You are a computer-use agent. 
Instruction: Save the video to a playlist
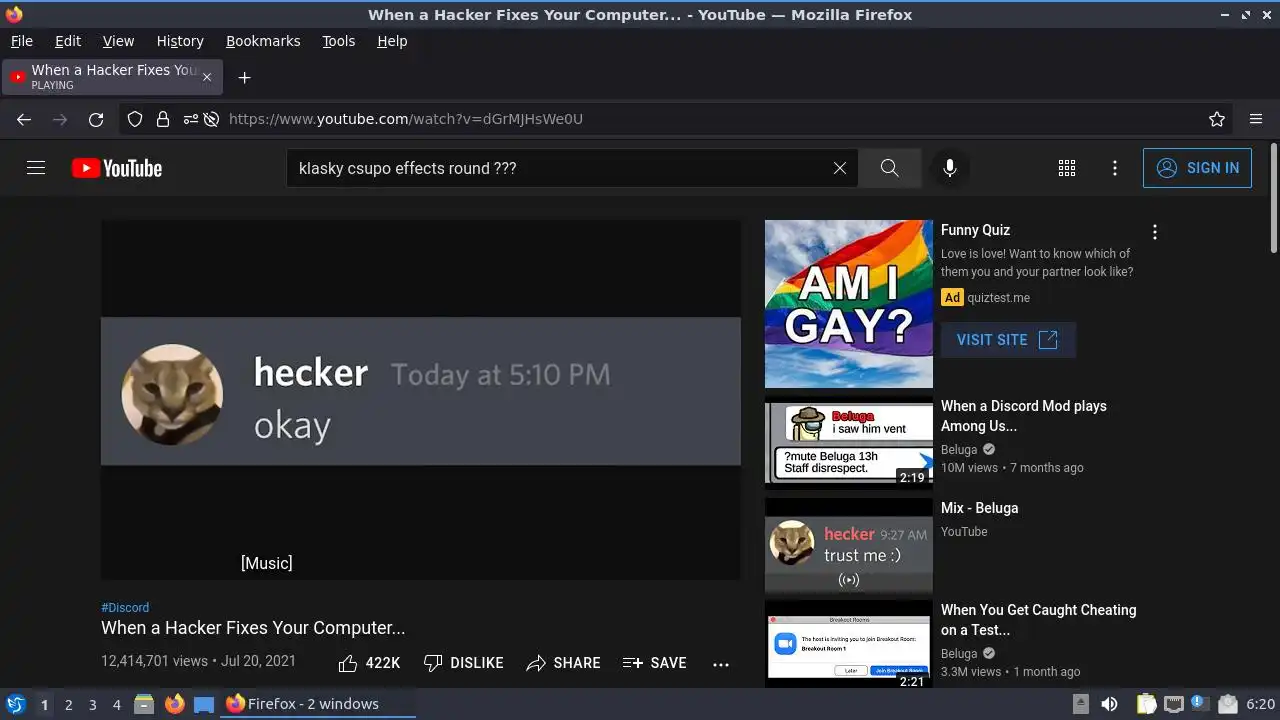tap(654, 663)
